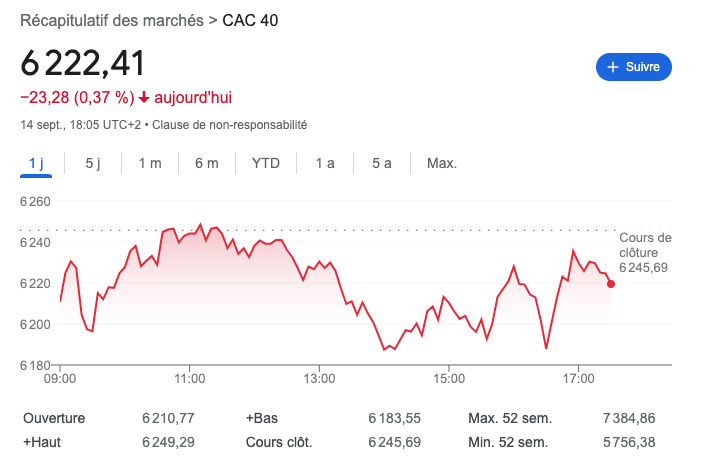Click the red down arrow icon
702x467 pixels.
coord(144,98)
